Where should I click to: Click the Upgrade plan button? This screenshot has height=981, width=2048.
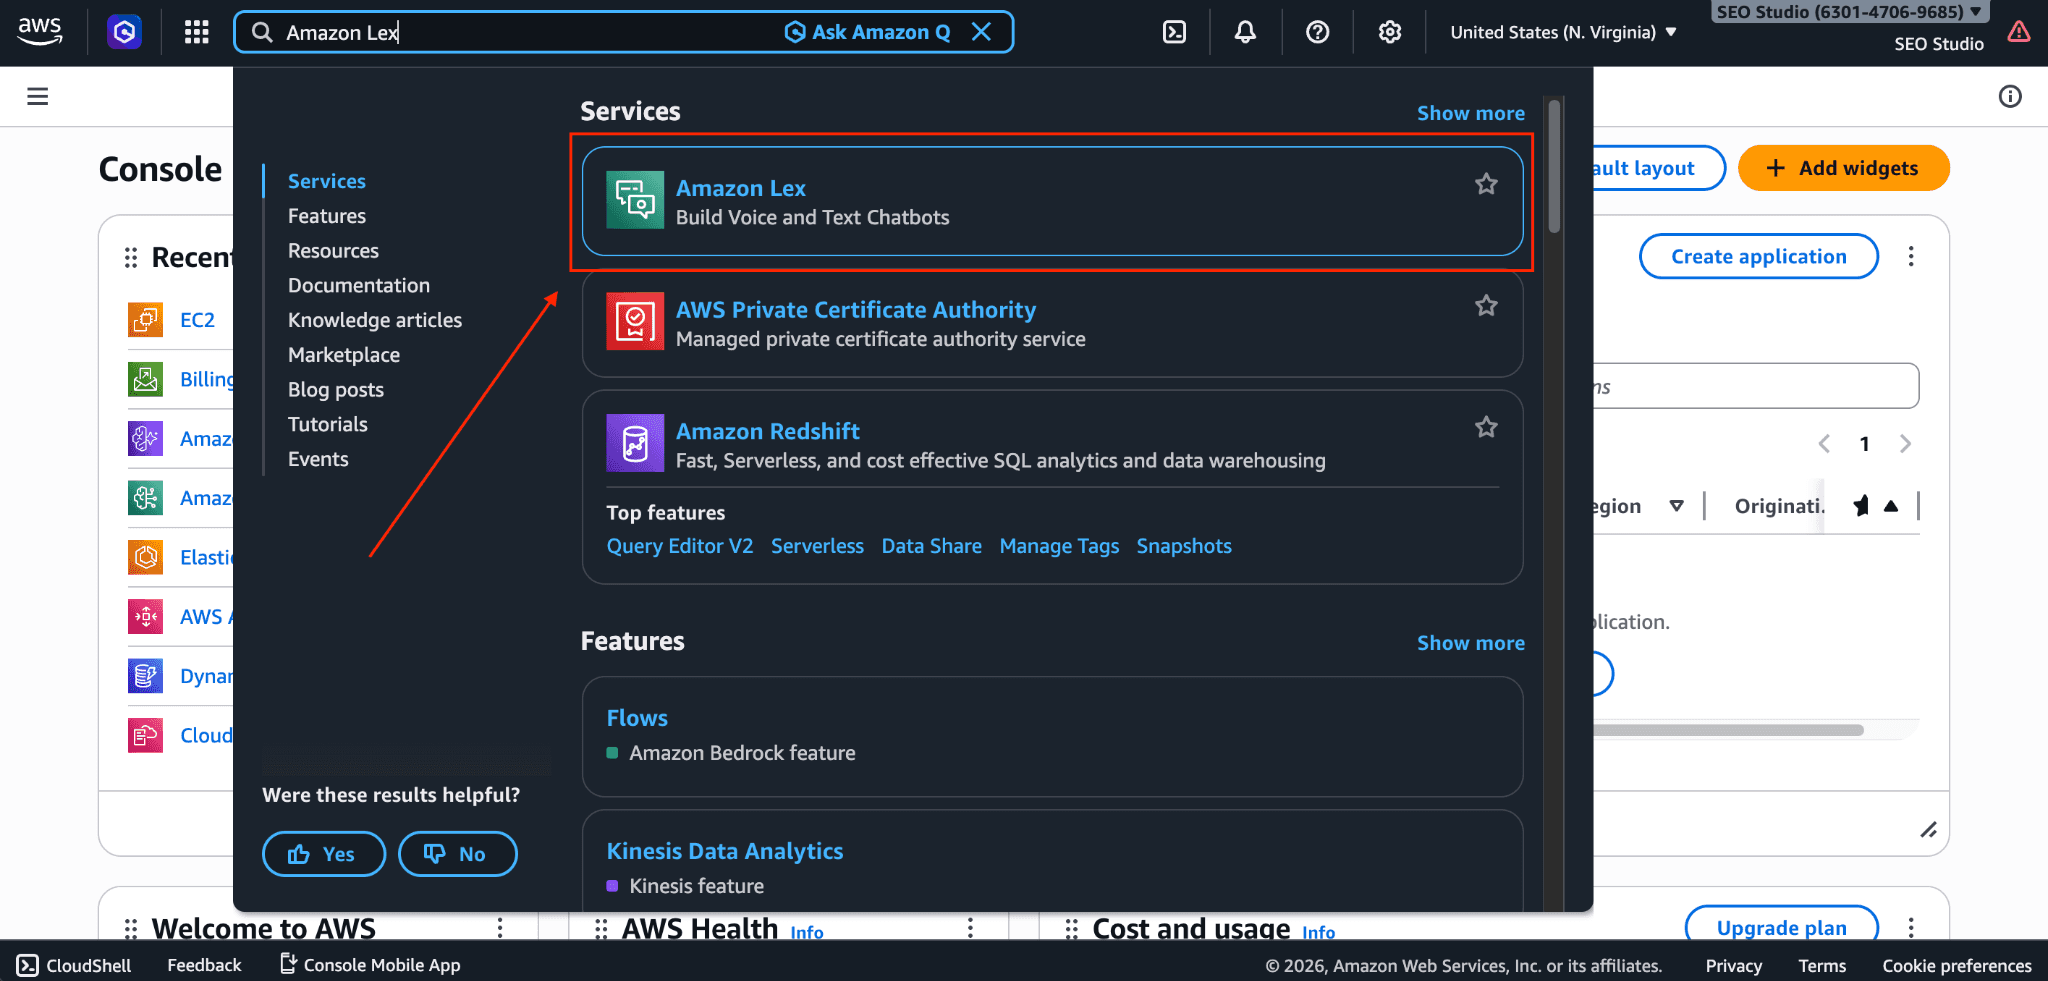(x=1782, y=927)
